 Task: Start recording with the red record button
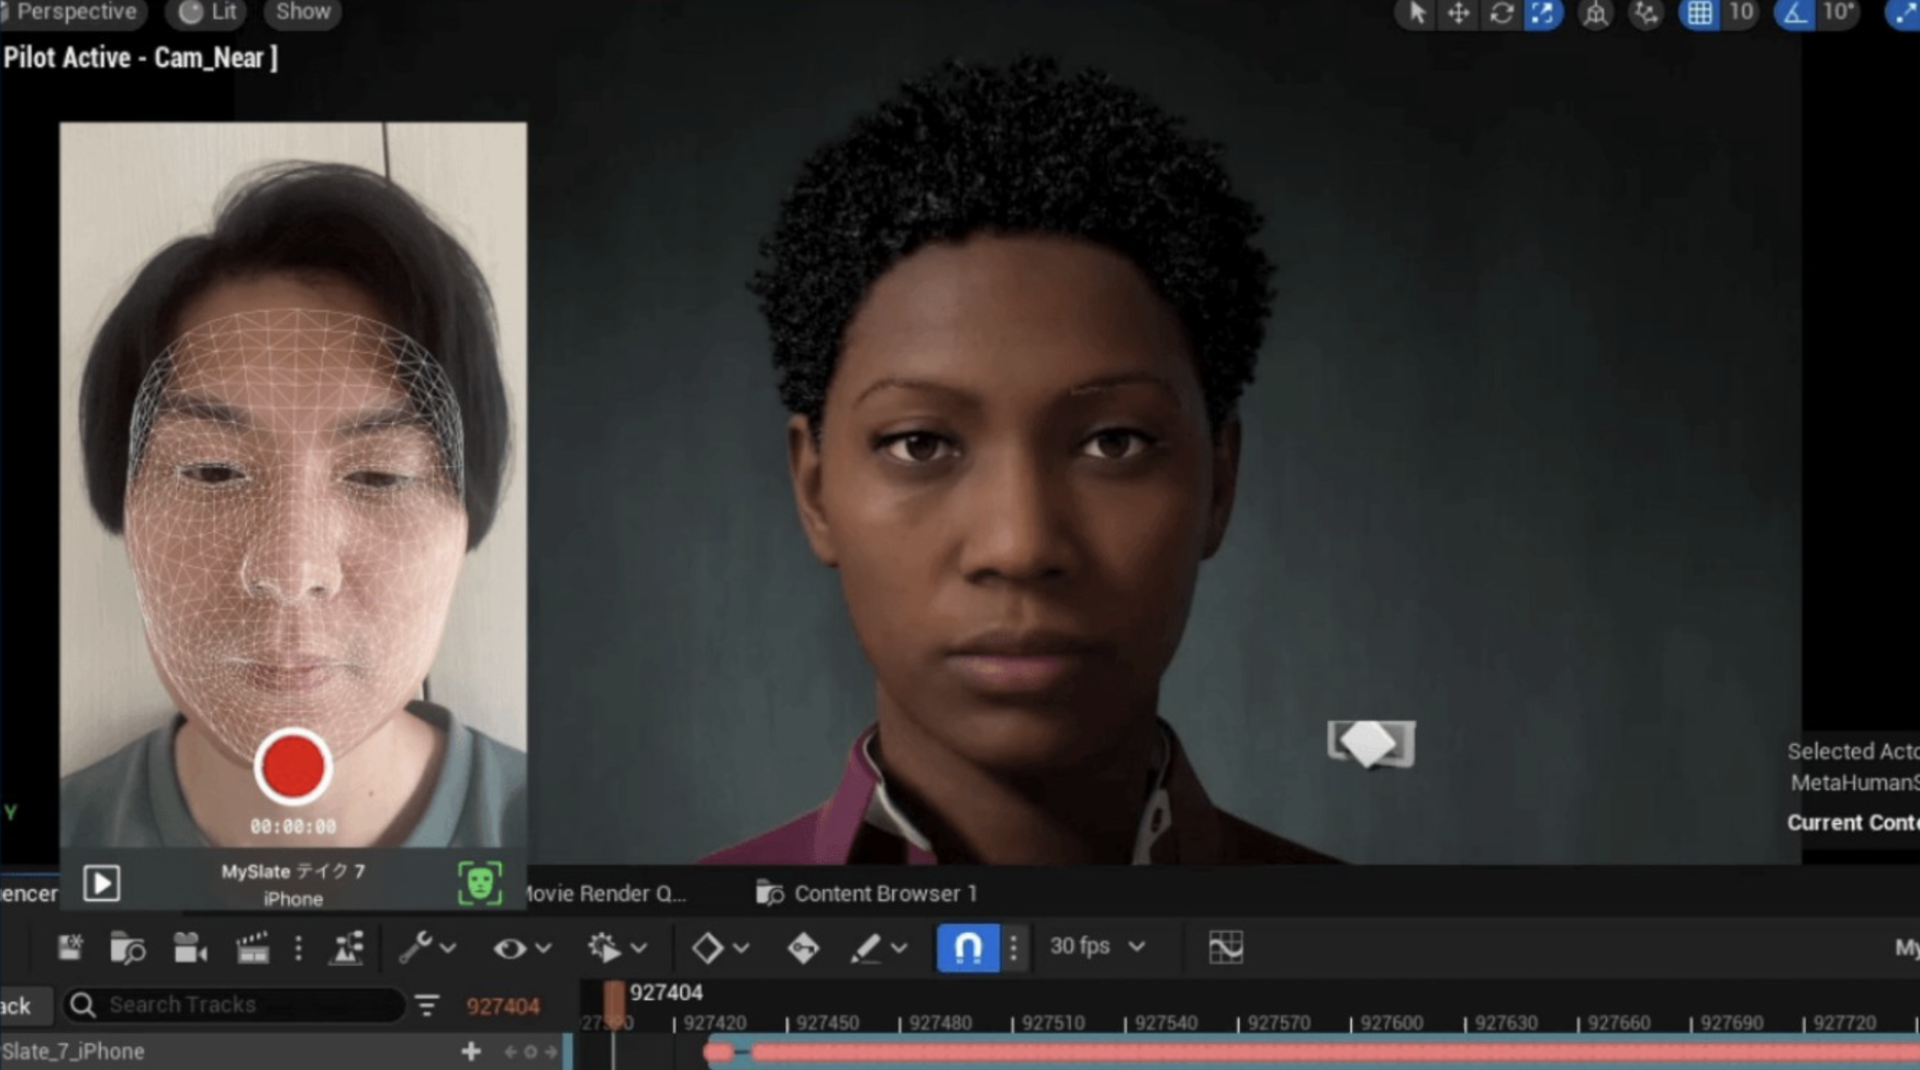(x=292, y=766)
